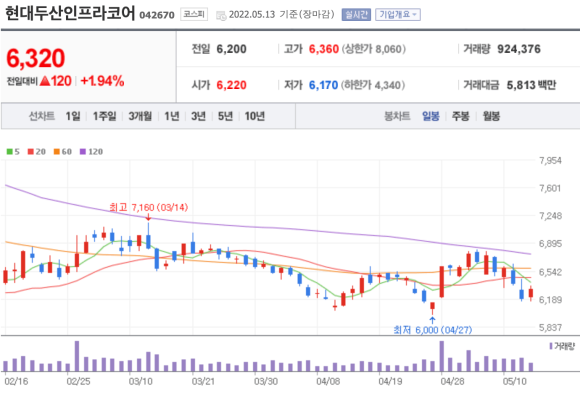580x393 pixels.
Task: Click the +1.94% change value
Action: point(102,81)
